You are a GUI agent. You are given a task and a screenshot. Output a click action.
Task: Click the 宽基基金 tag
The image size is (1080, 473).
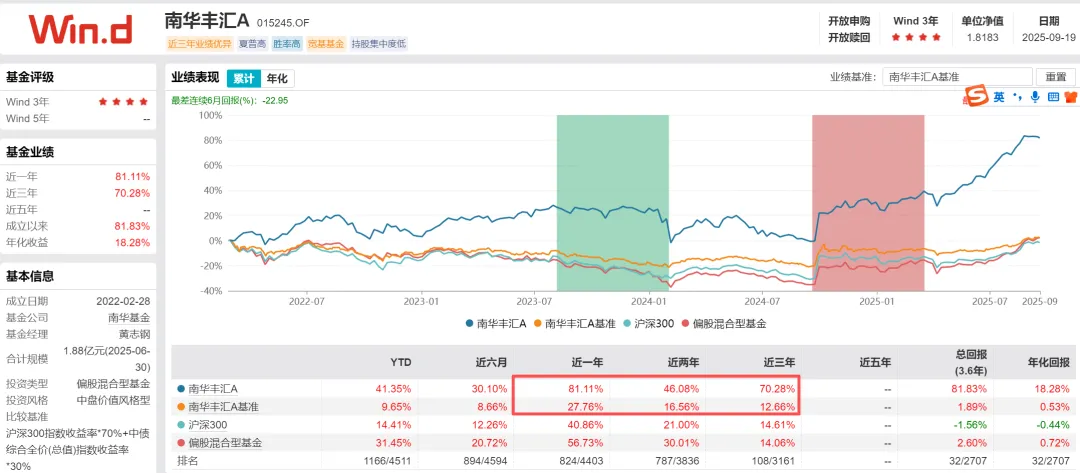coord(326,44)
